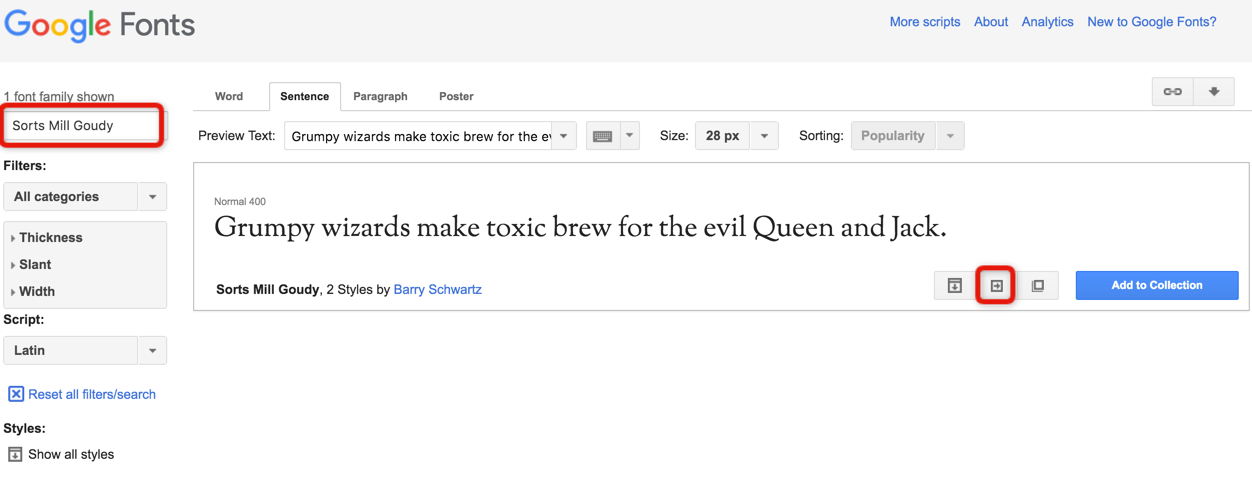This screenshot has height=477, width=1252.
Task: Toggle Show all styles option
Action: pos(61,454)
